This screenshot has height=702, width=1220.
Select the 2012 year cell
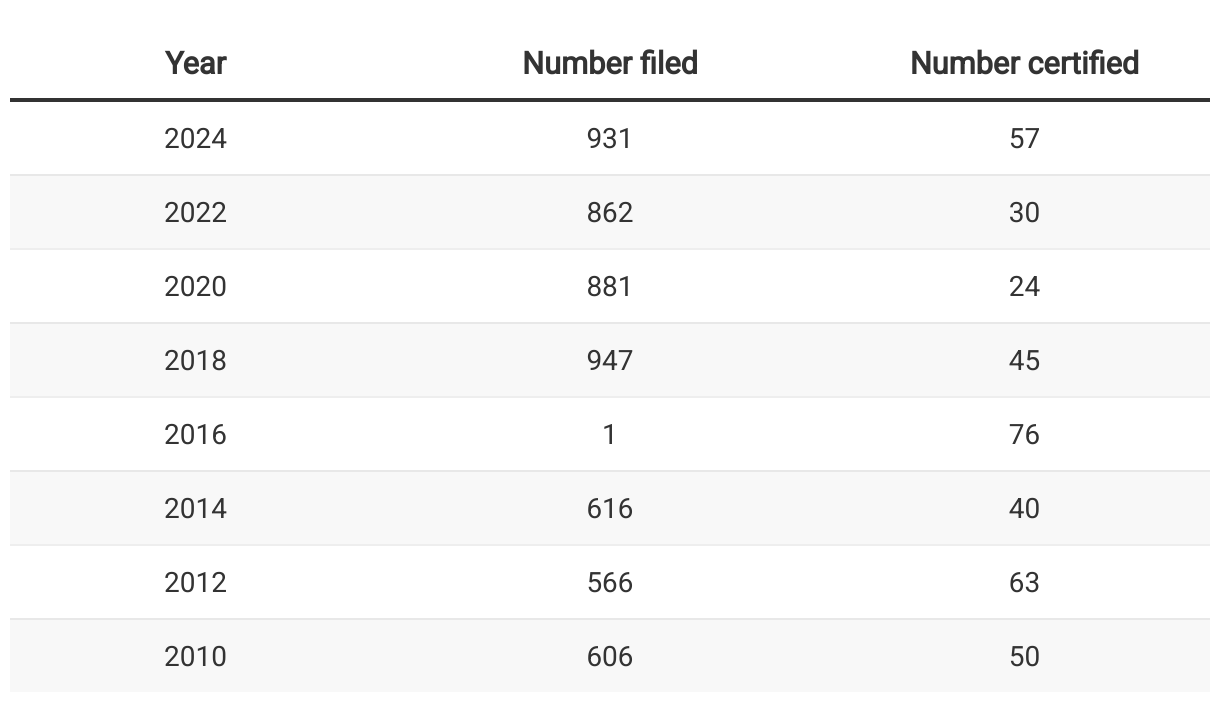(x=196, y=582)
